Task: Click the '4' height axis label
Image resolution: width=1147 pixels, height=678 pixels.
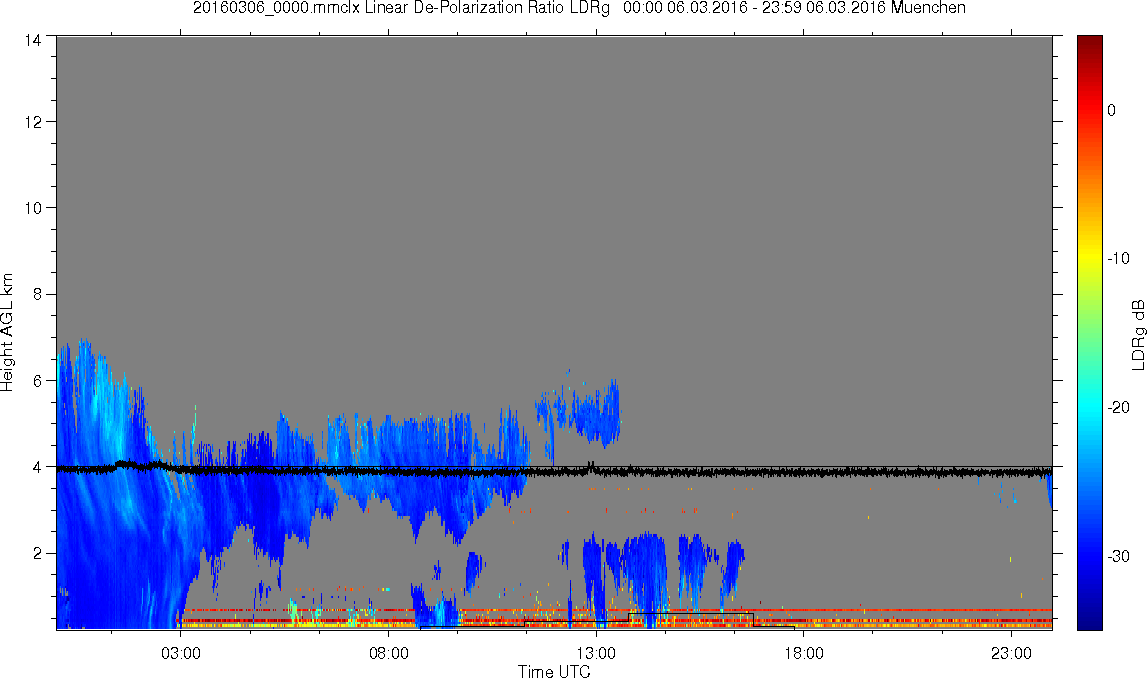Action: click(37, 467)
